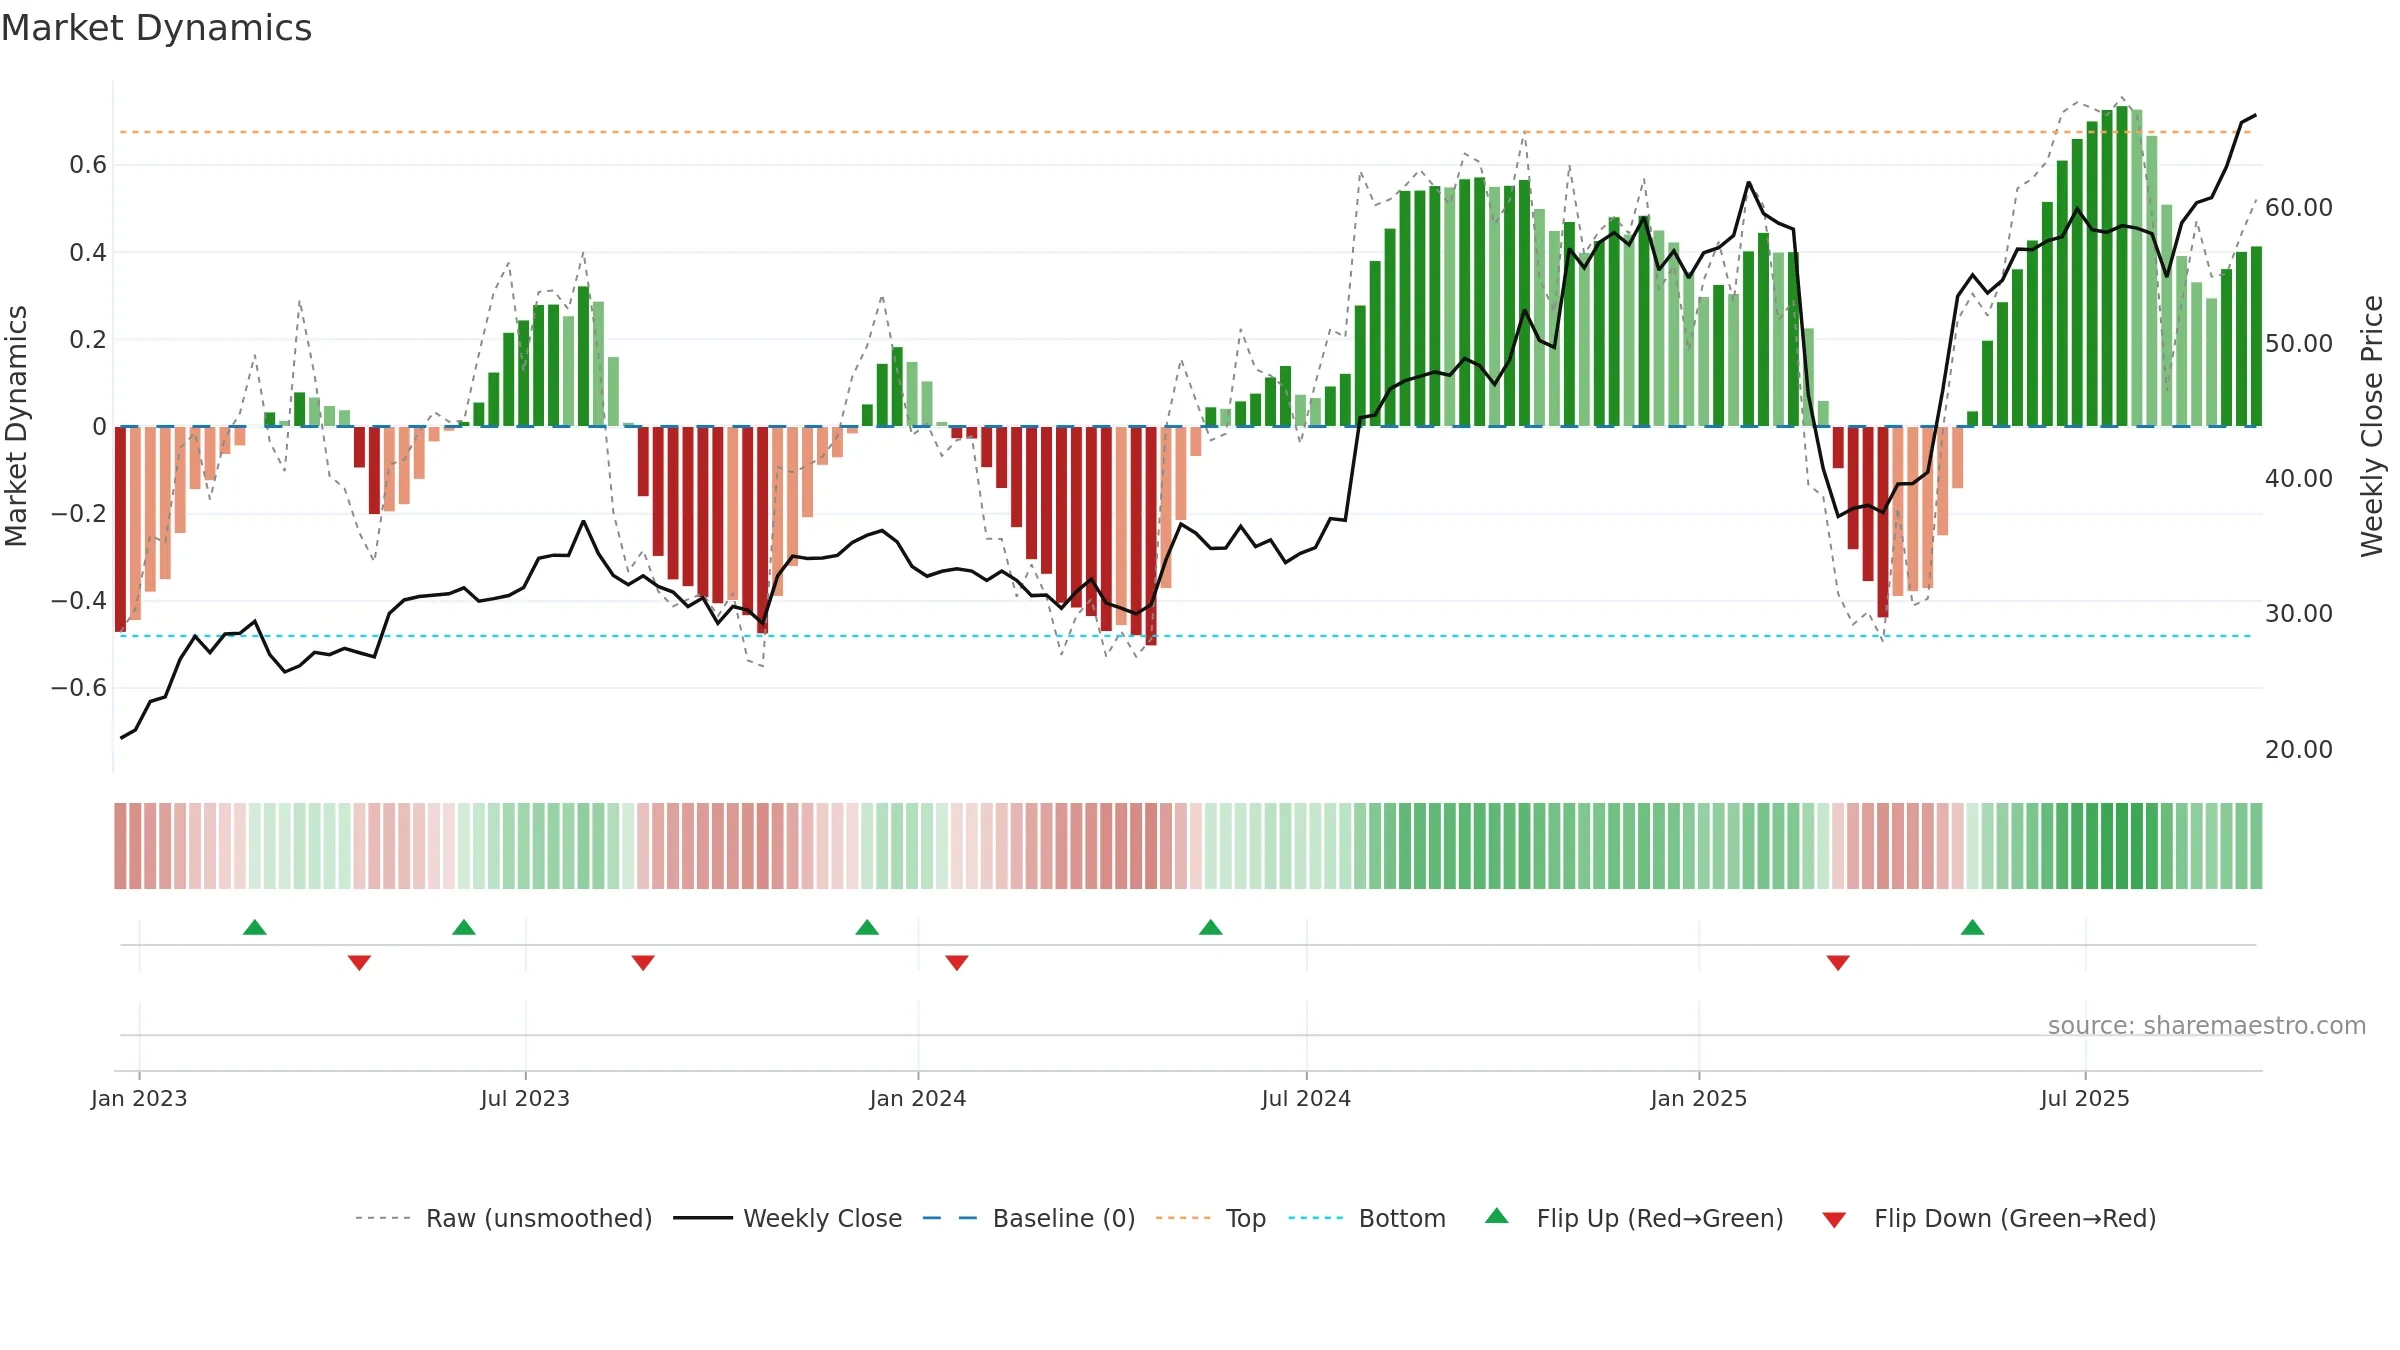
Task: Select the flip-up marker before Jul 2025
Action: pos(1973,927)
